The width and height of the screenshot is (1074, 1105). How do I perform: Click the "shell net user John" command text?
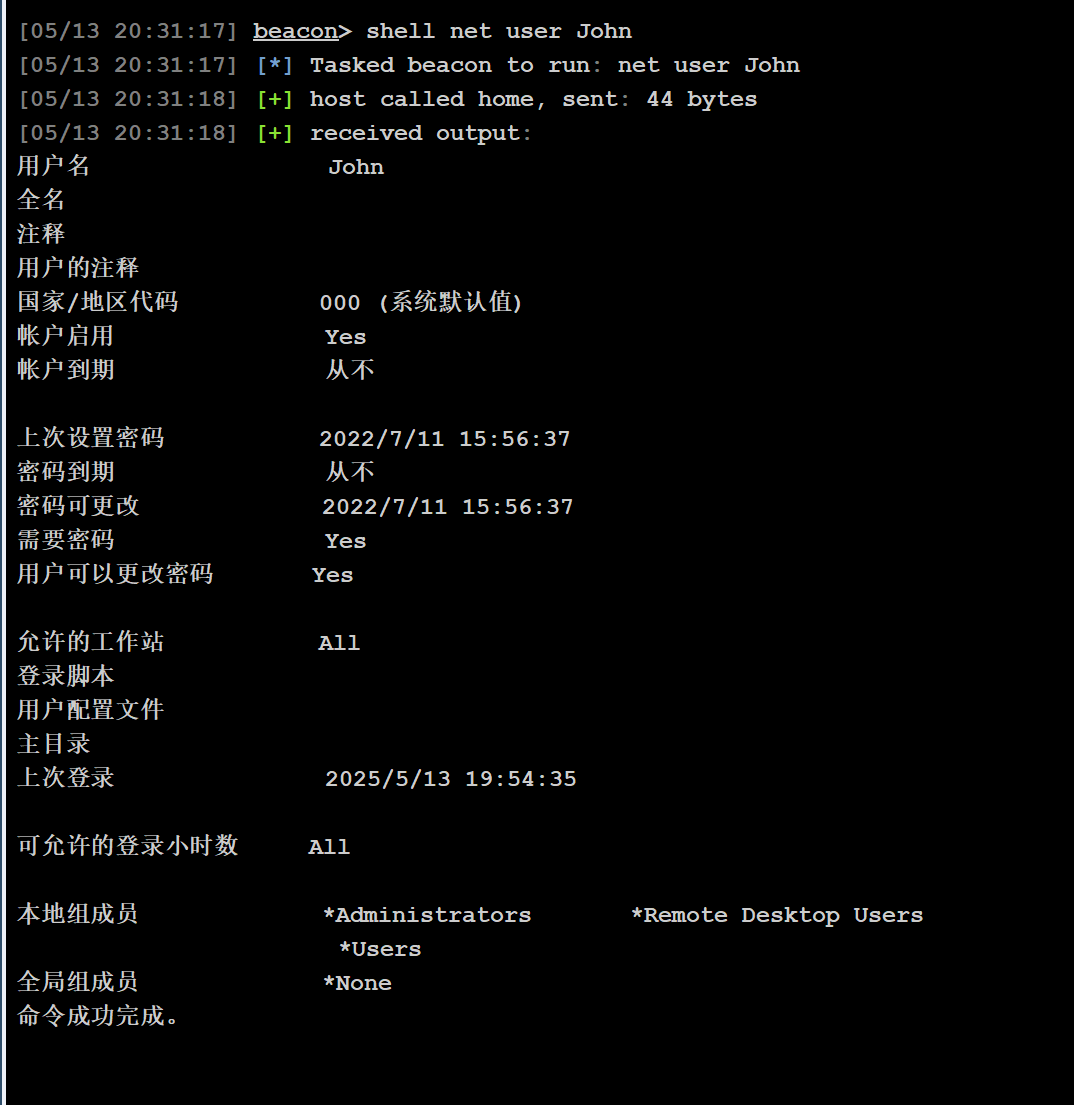(x=498, y=31)
